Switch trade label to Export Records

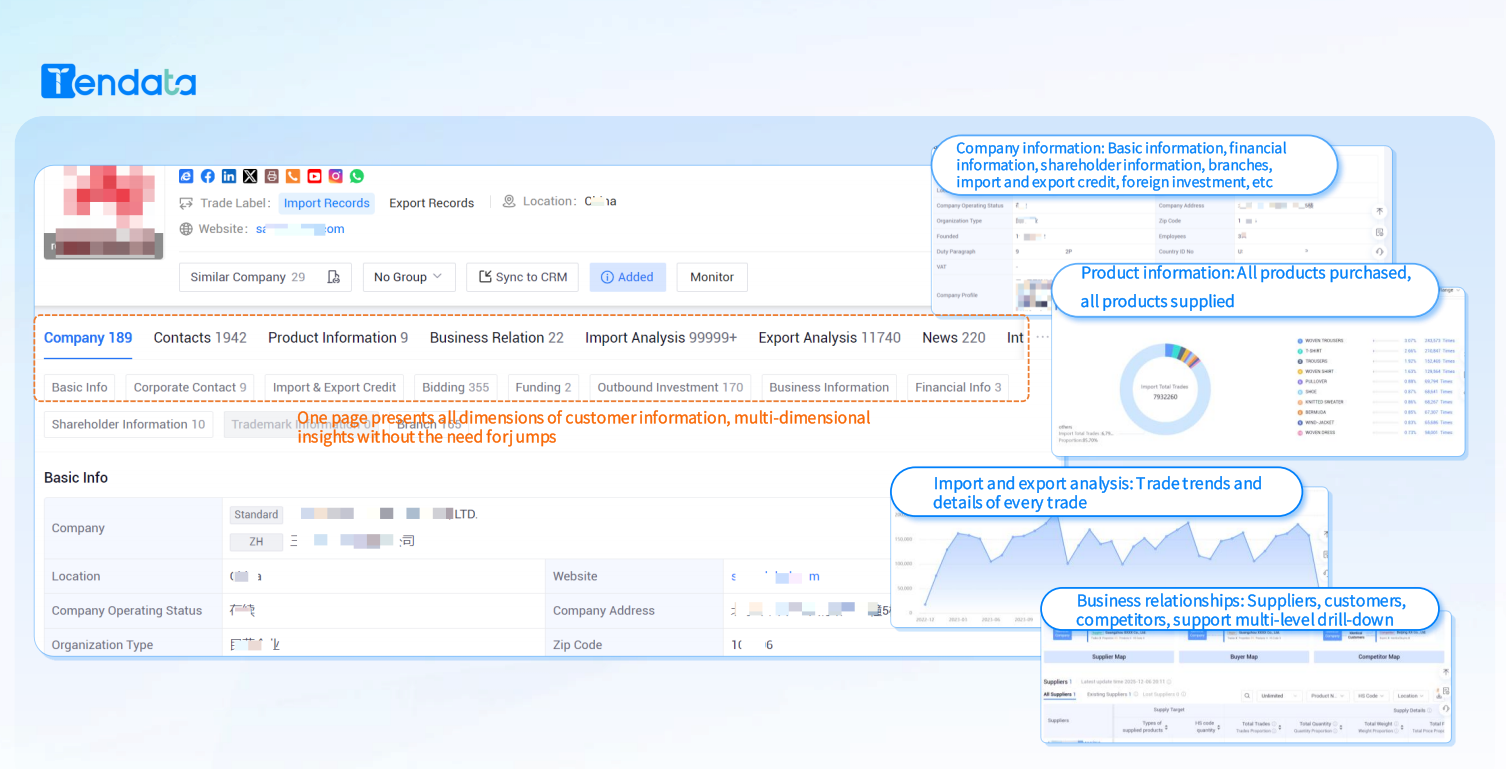[431, 203]
